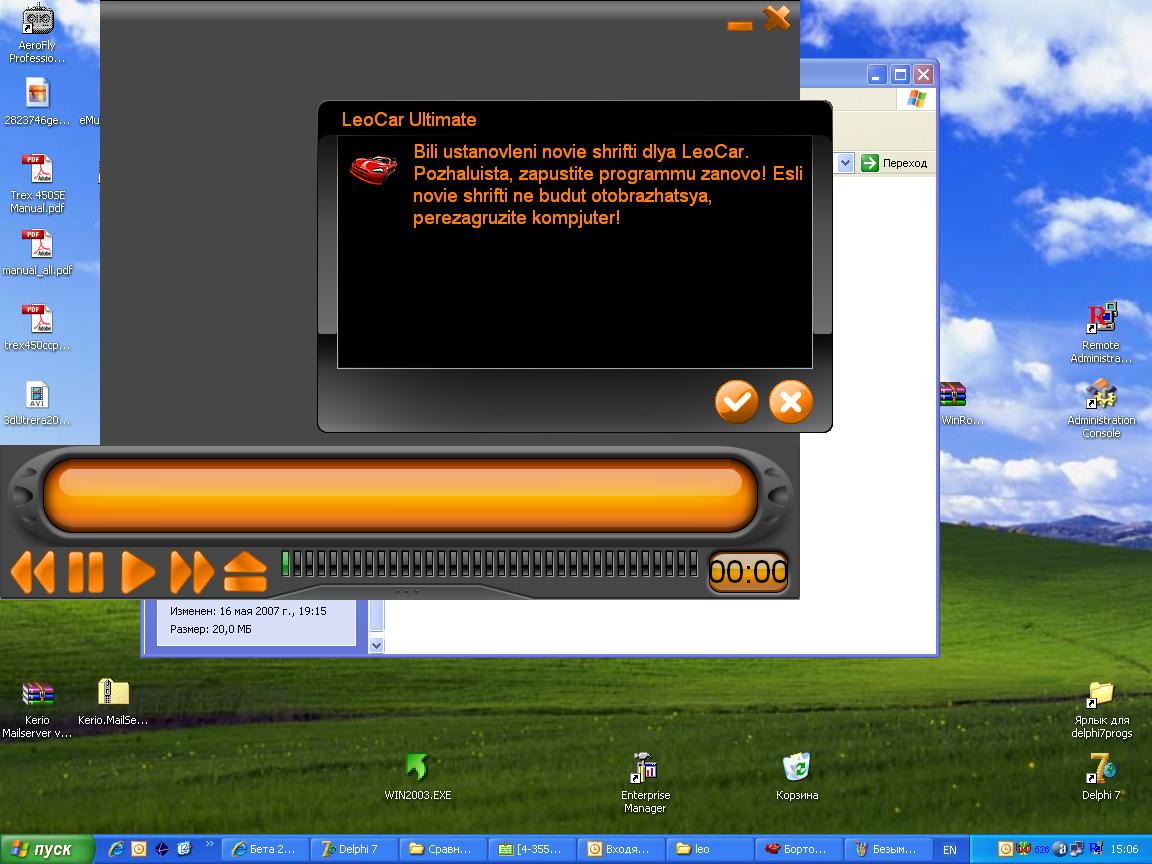Open the Корзина recycle bin
The width and height of the screenshot is (1152, 864).
797,777
